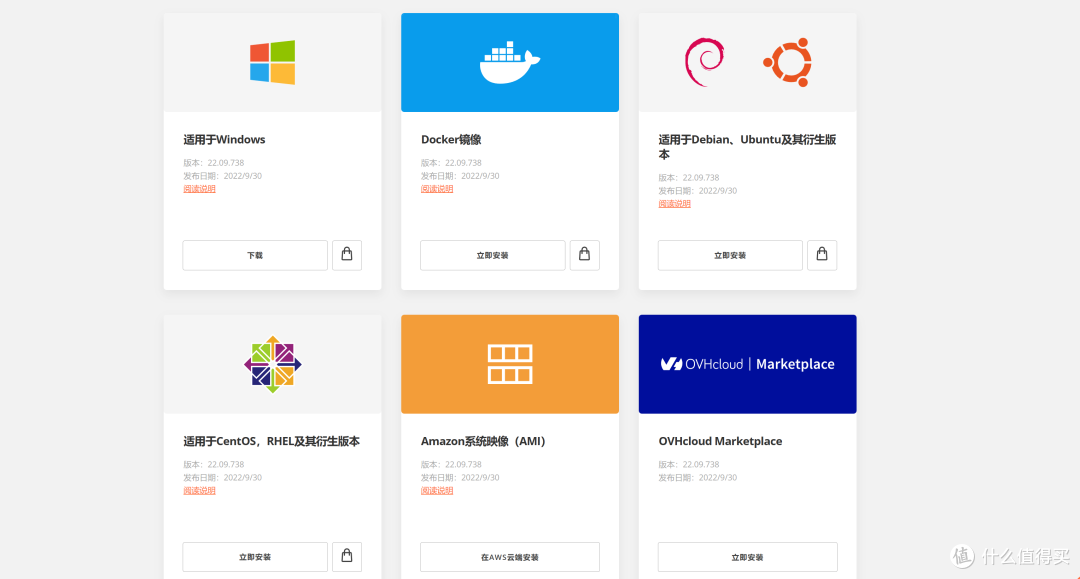This screenshot has height=579, width=1080.
Task: Open 阅读说明 link on Docker镜像 card
Action: [437, 189]
